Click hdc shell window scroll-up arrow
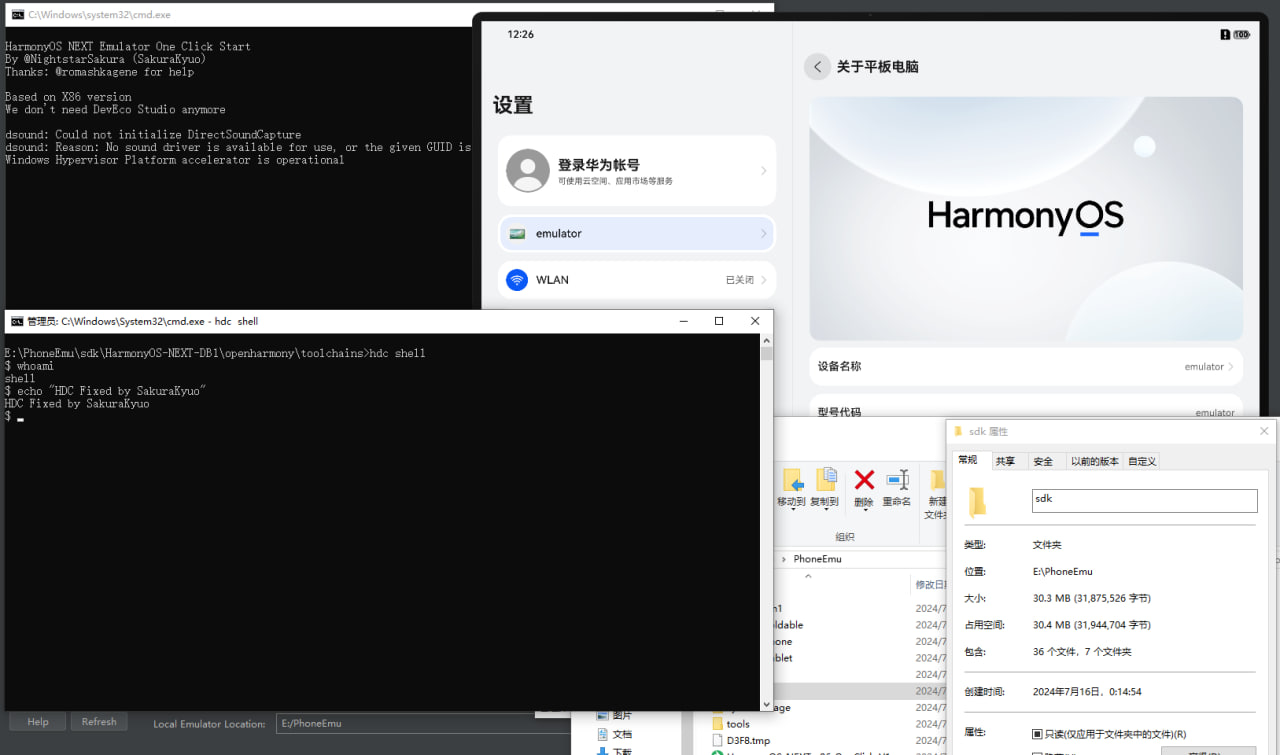 [x=767, y=340]
